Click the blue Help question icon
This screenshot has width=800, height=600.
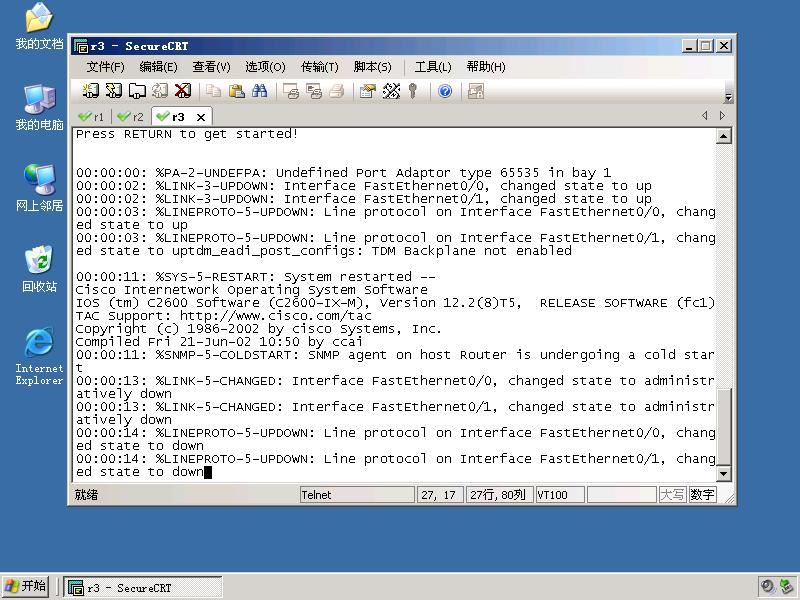(445, 91)
